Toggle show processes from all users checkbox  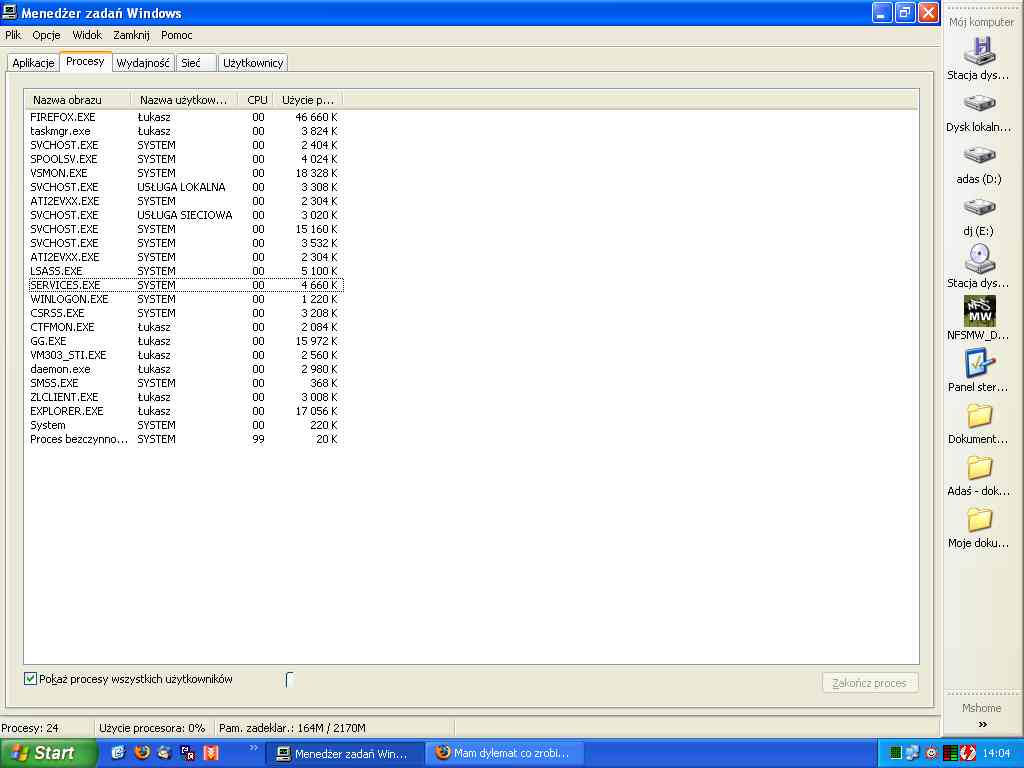(x=30, y=679)
